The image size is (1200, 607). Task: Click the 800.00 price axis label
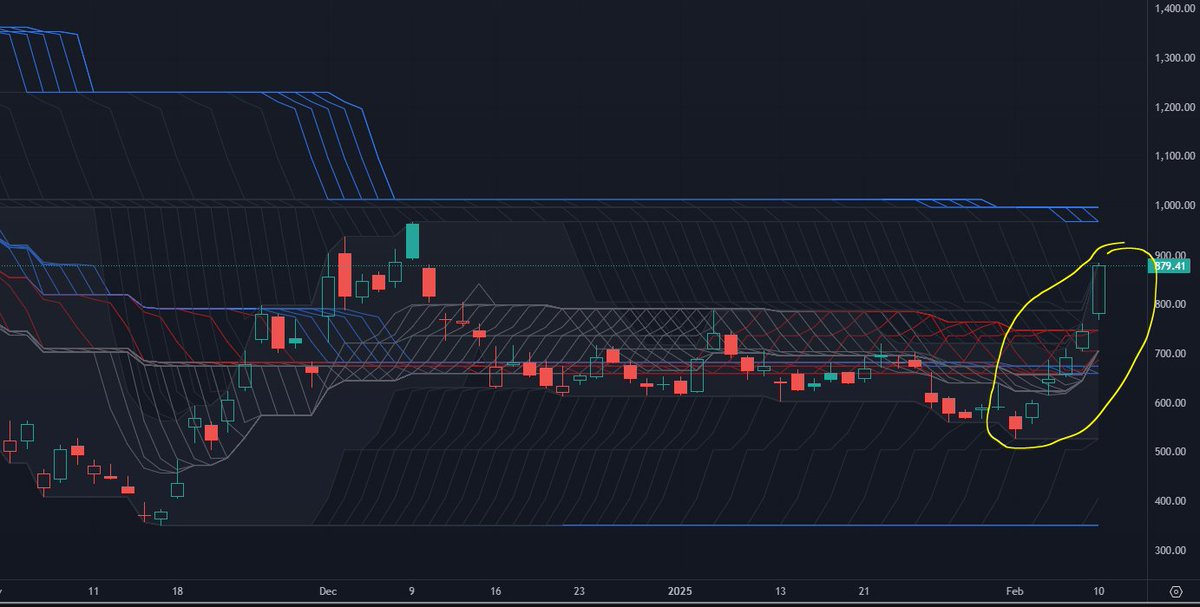pyautogui.click(x=1169, y=304)
